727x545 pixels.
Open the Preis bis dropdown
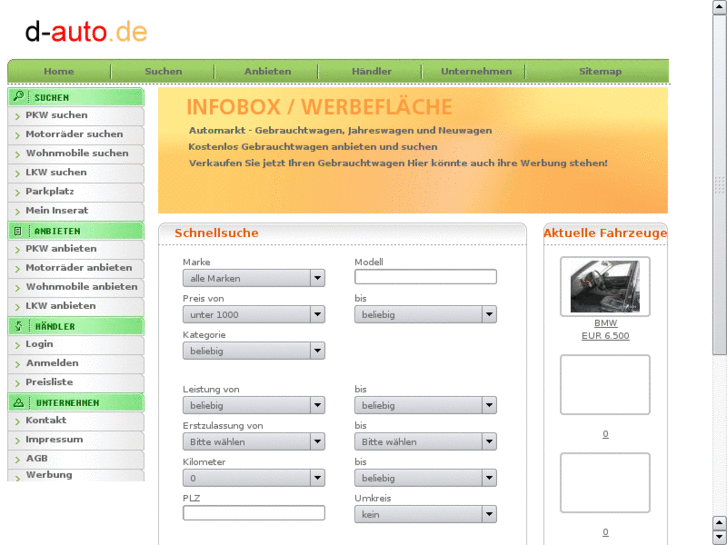coord(425,314)
